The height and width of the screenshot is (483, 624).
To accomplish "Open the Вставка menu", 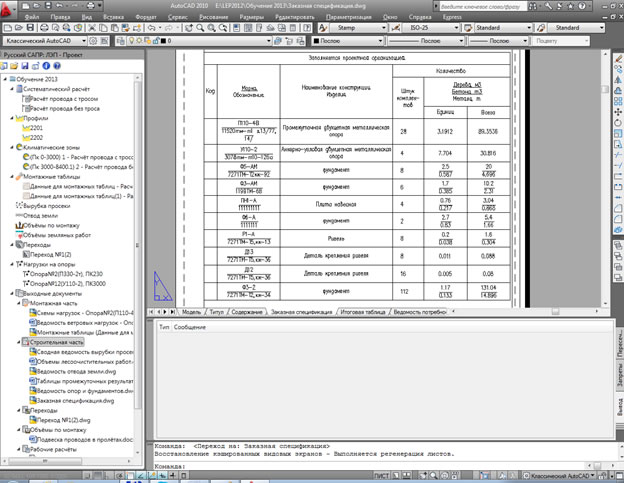I will coord(113,17).
